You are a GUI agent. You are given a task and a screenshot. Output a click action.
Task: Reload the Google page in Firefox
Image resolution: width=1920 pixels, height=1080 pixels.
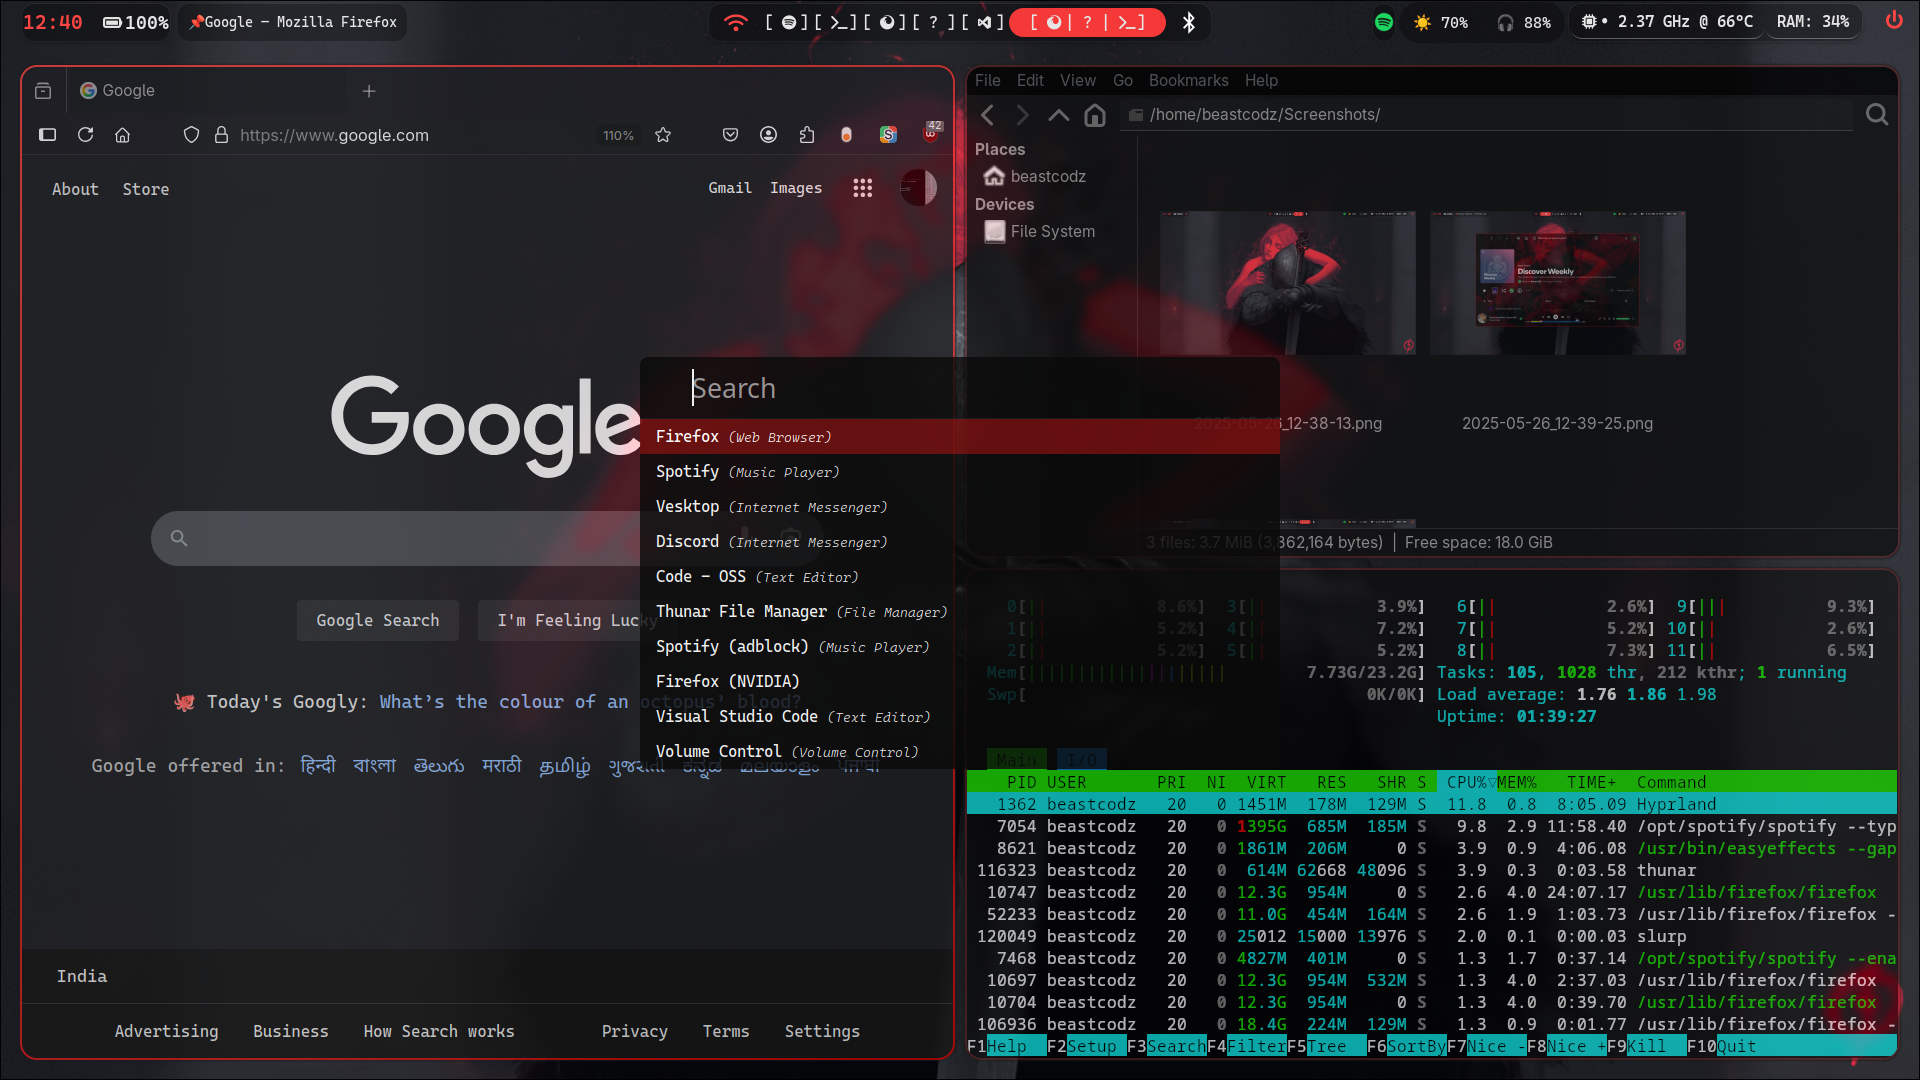85,135
